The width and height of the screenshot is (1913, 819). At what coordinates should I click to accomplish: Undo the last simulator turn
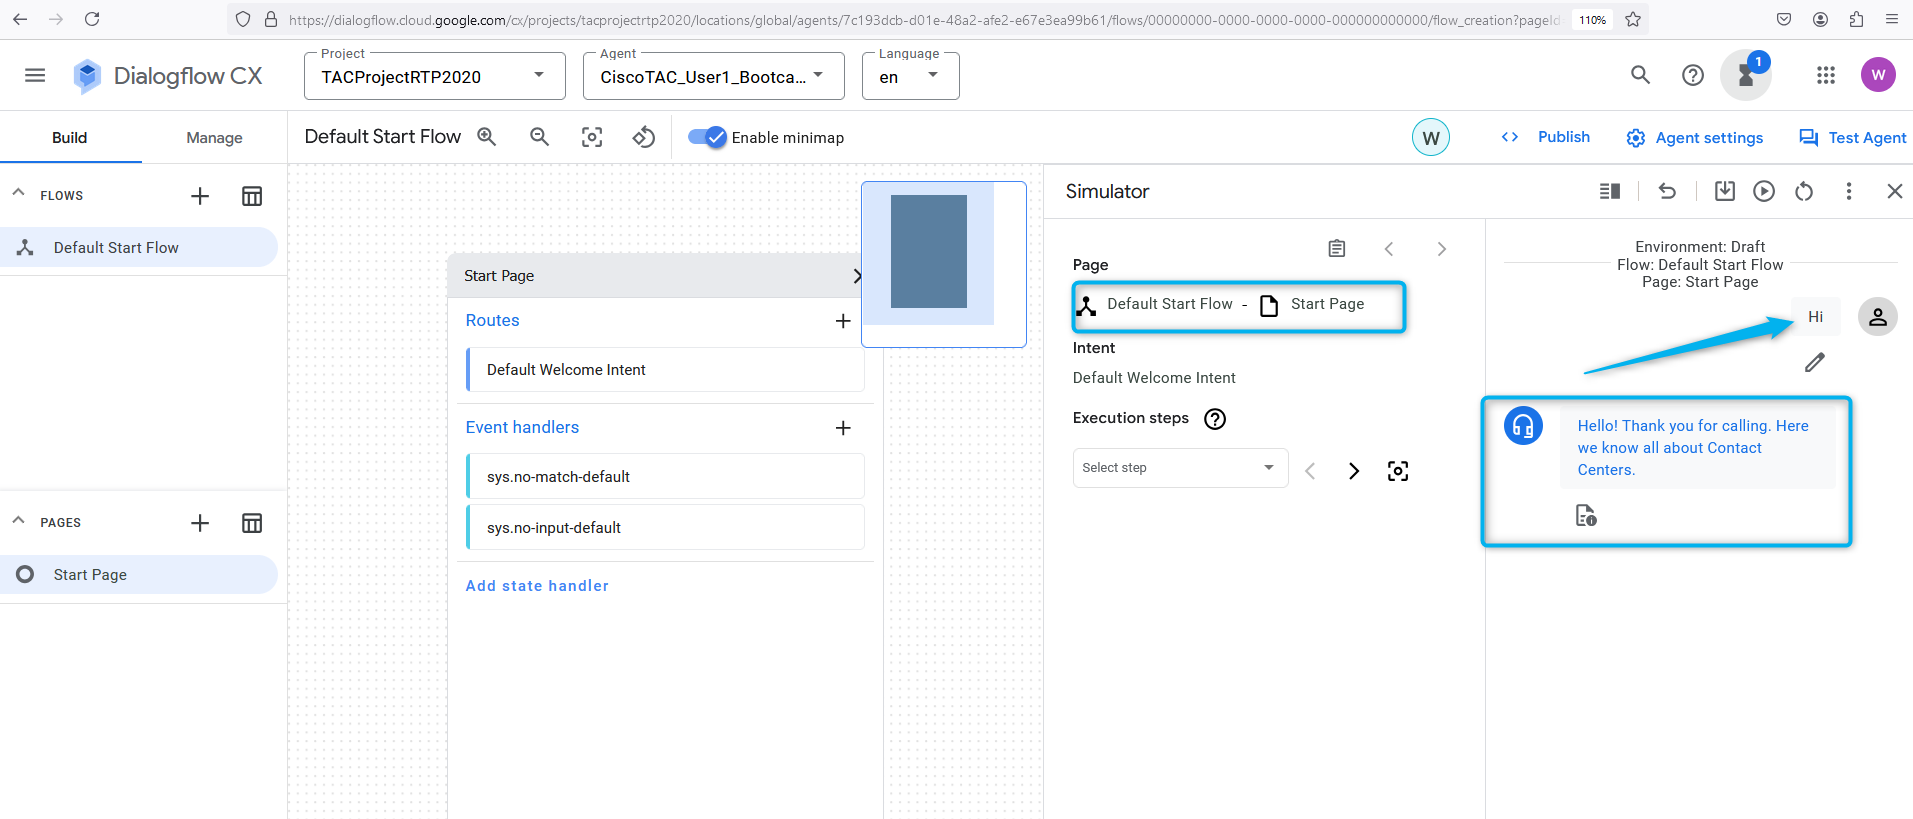tap(1667, 191)
